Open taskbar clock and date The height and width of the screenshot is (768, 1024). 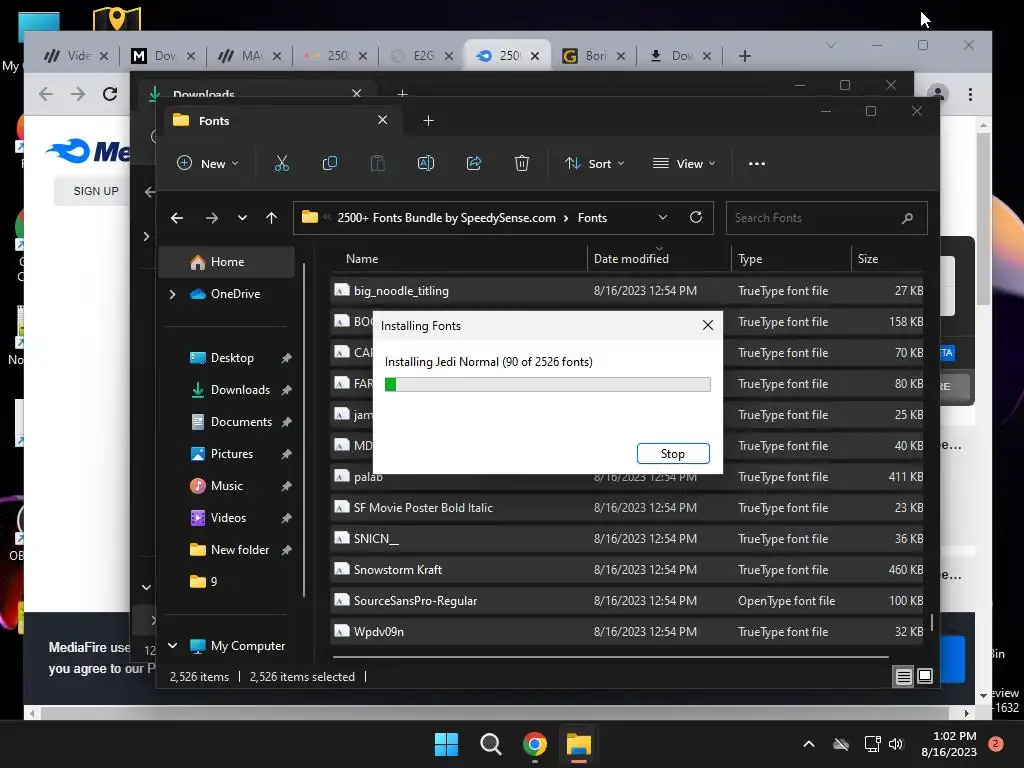click(x=949, y=744)
